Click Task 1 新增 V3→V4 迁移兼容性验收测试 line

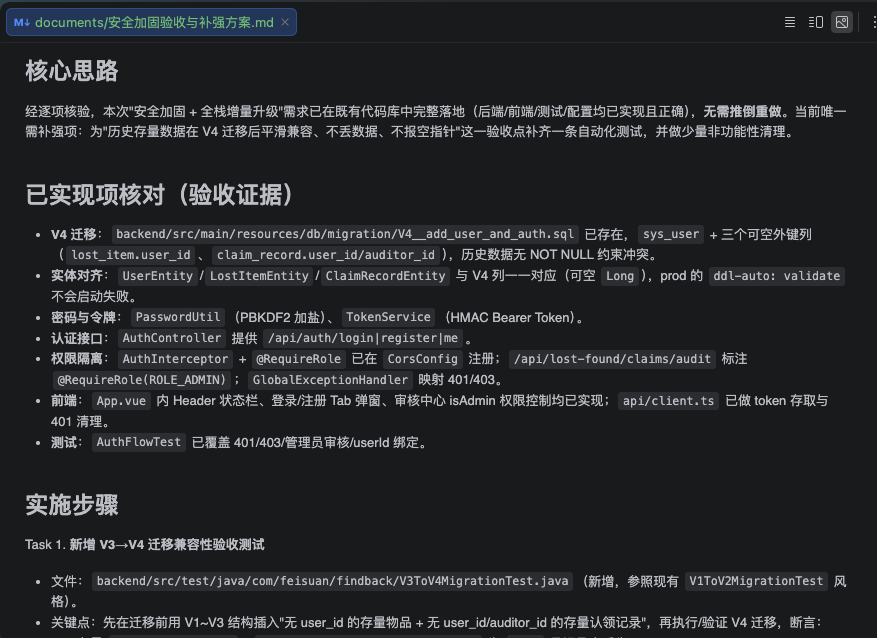145,545
